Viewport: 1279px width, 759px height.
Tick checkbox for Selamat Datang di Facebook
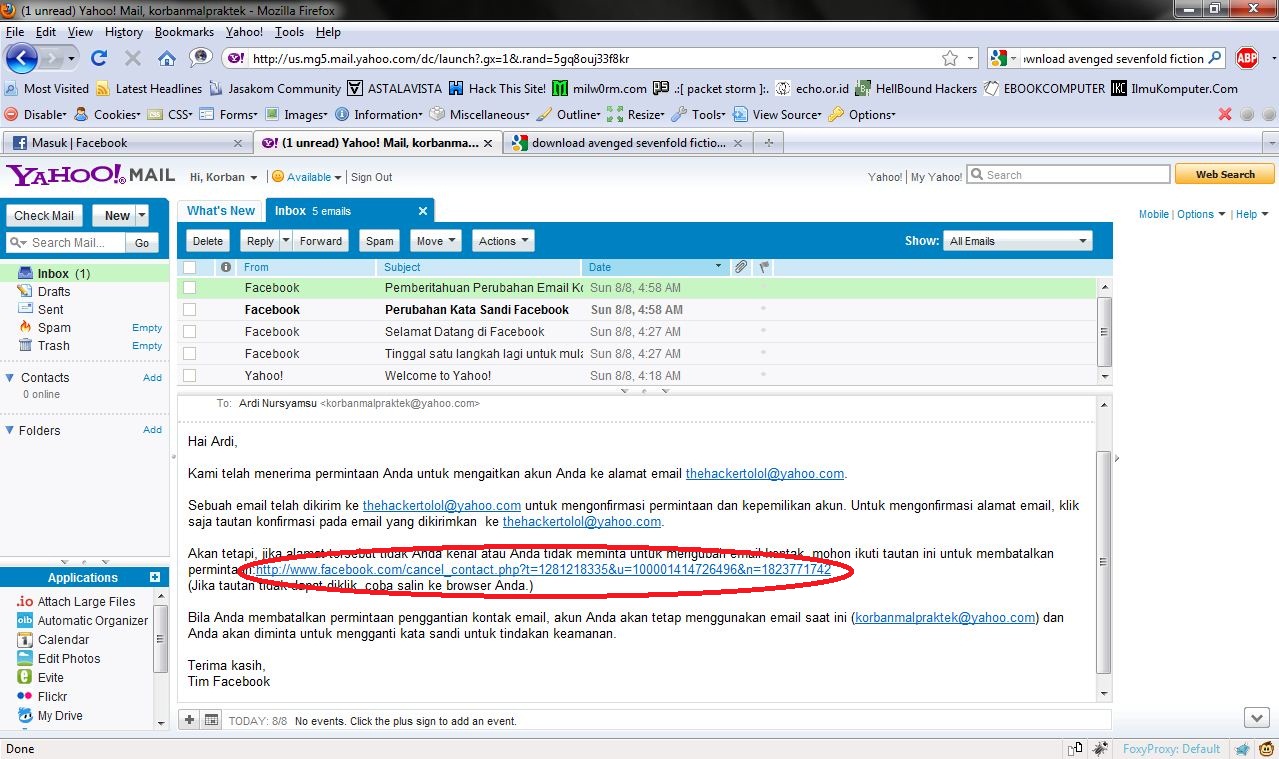click(190, 331)
